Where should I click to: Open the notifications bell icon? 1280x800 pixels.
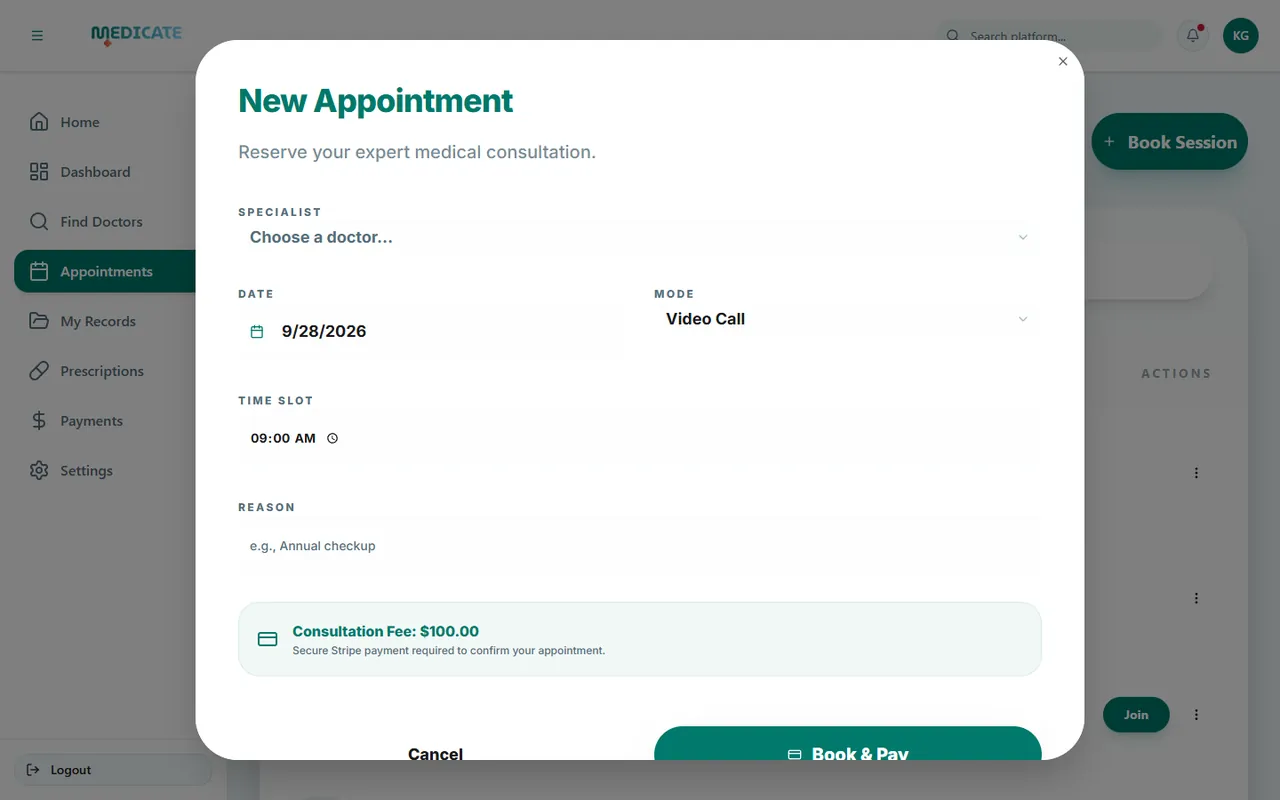coord(1193,36)
